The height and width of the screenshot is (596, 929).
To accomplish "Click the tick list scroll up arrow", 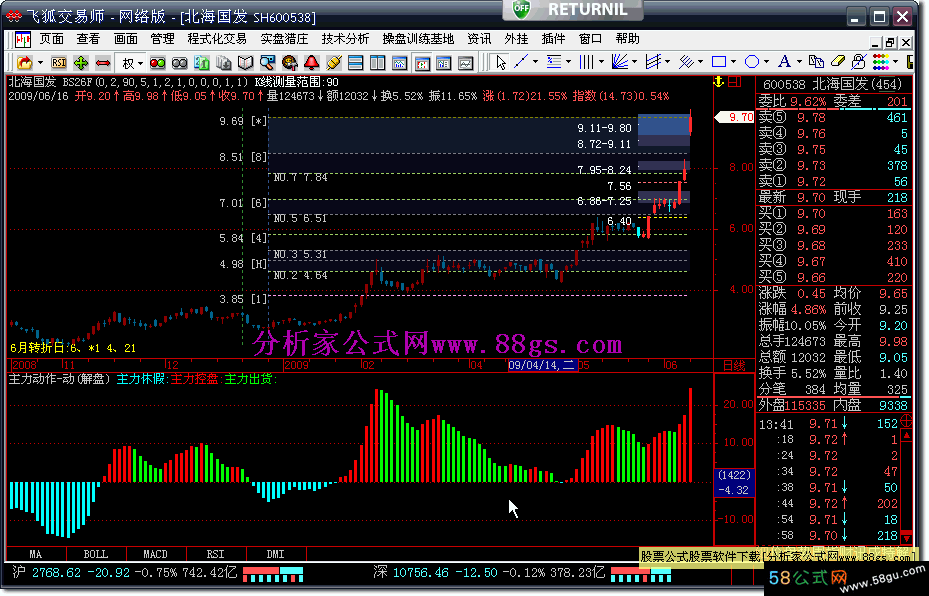I will (906, 435).
